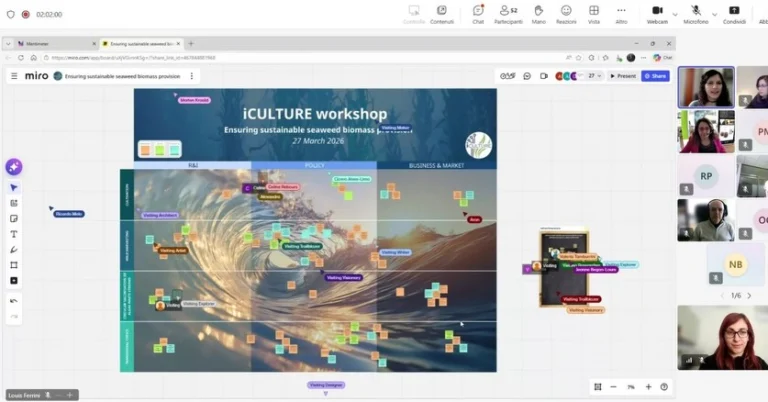Image resolution: width=768 pixels, height=402 pixels.
Task: Open Miro board comments icon
Action: (x=529, y=76)
